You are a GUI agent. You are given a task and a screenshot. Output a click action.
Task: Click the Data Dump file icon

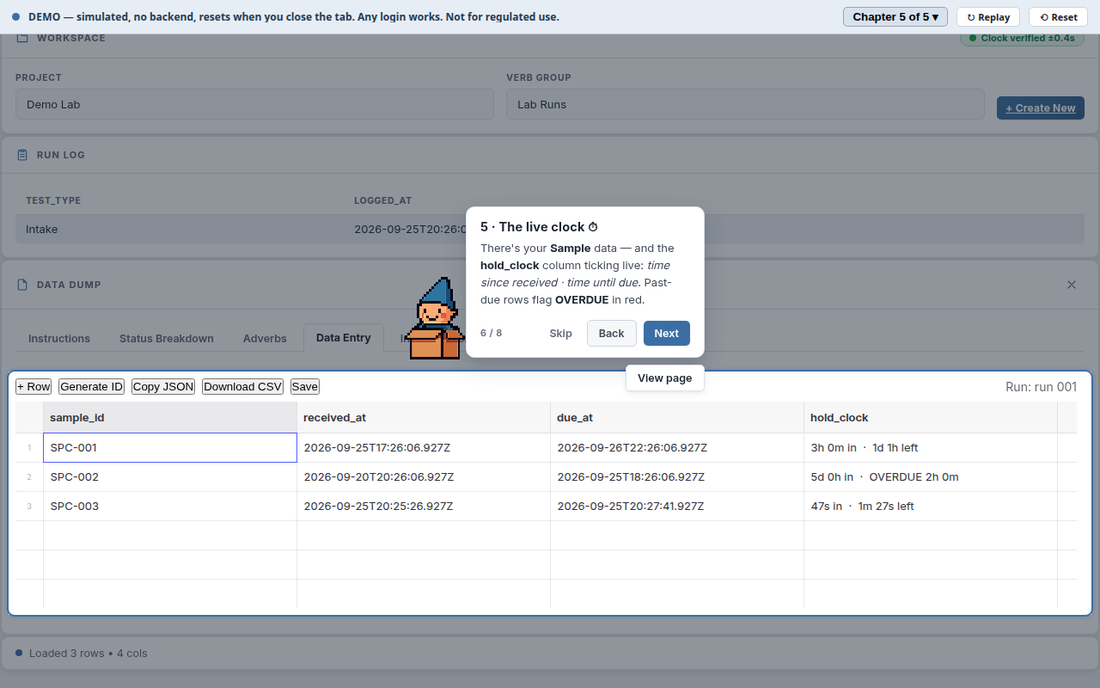click(x=22, y=285)
